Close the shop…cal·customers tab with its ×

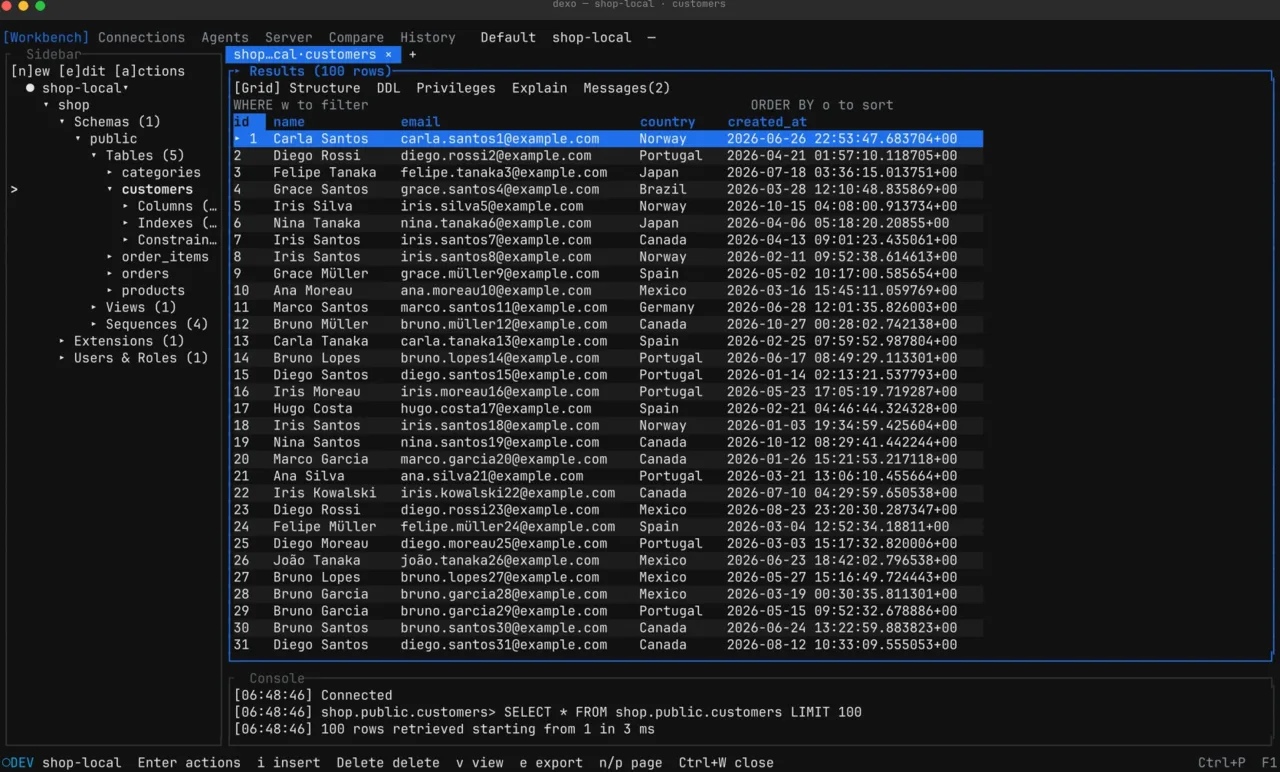click(388, 55)
